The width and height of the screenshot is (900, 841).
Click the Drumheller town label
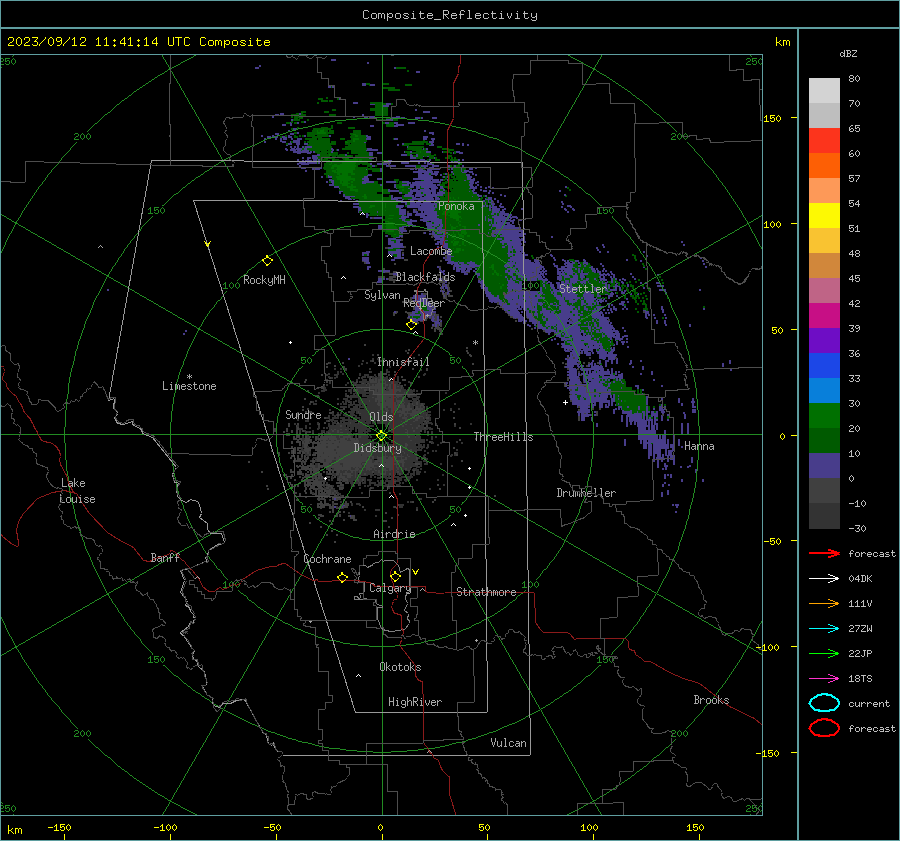tap(586, 493)
